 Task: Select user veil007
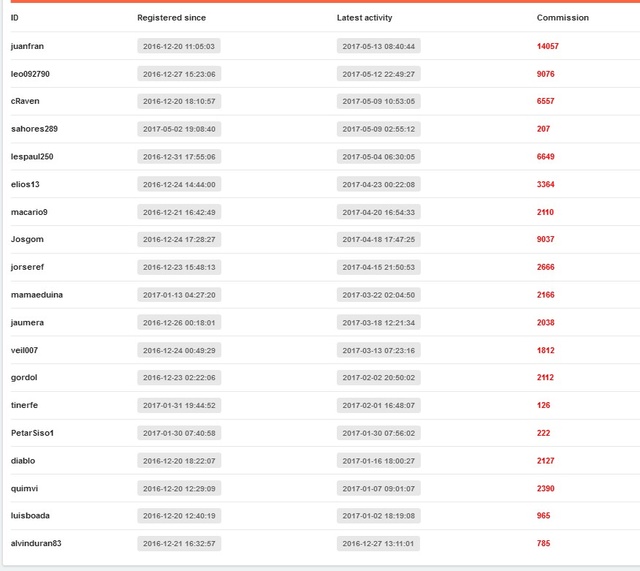tap(24, 350)
